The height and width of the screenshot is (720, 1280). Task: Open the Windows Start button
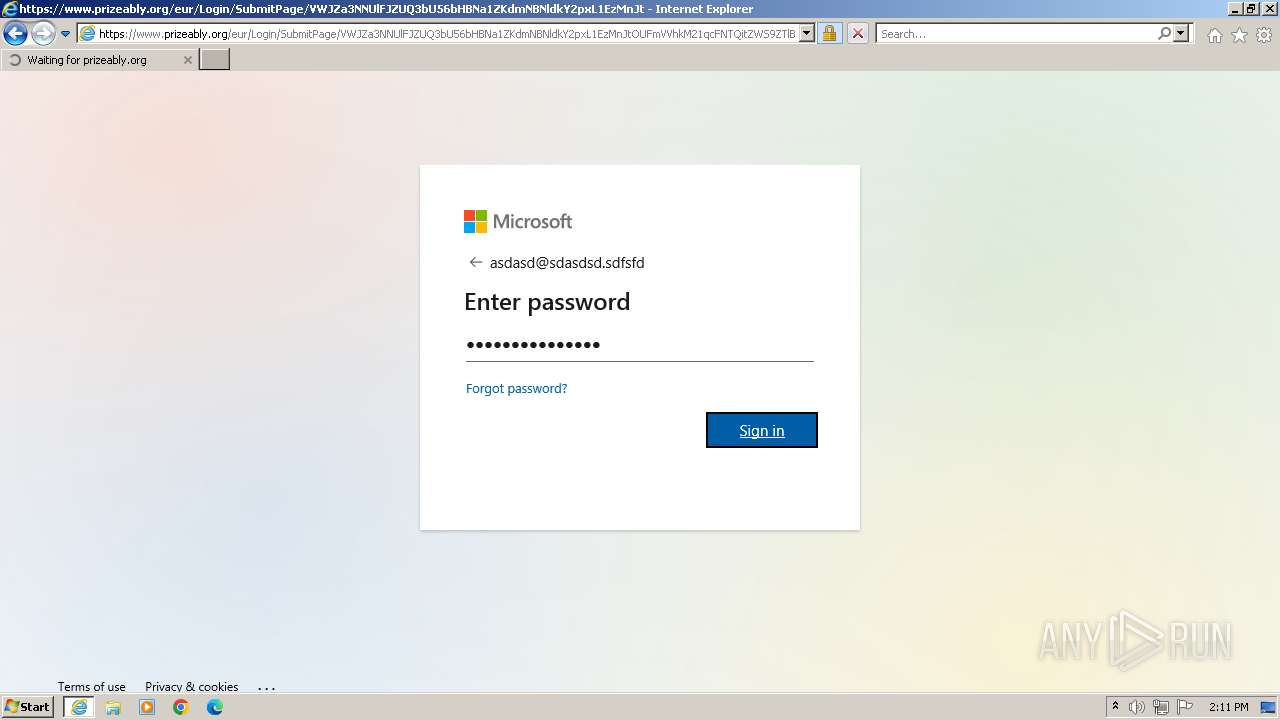[27, 707]
